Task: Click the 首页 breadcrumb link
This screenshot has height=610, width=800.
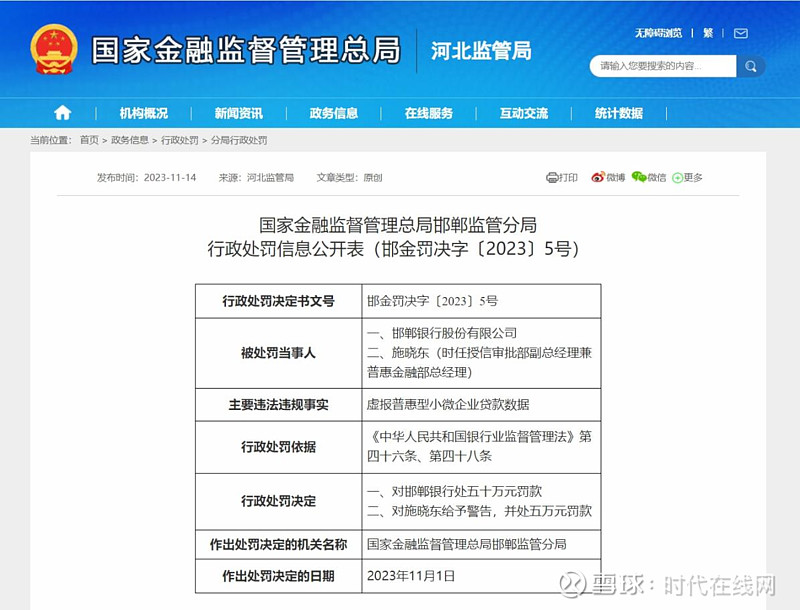Action: 89,140
